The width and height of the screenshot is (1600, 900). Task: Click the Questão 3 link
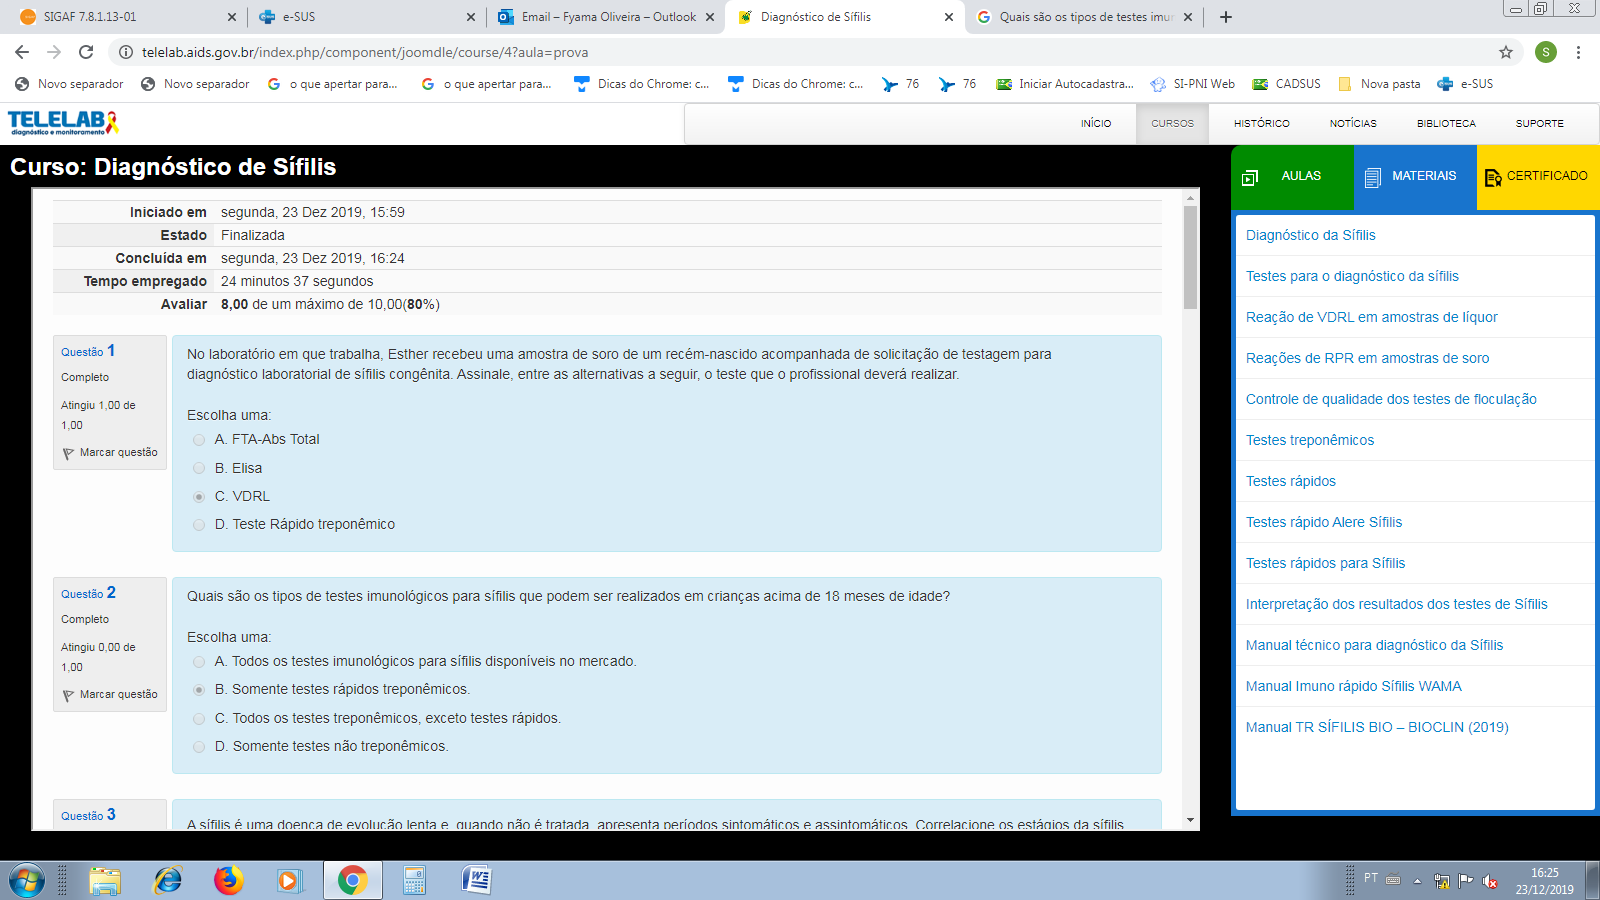tap(88, 815)
